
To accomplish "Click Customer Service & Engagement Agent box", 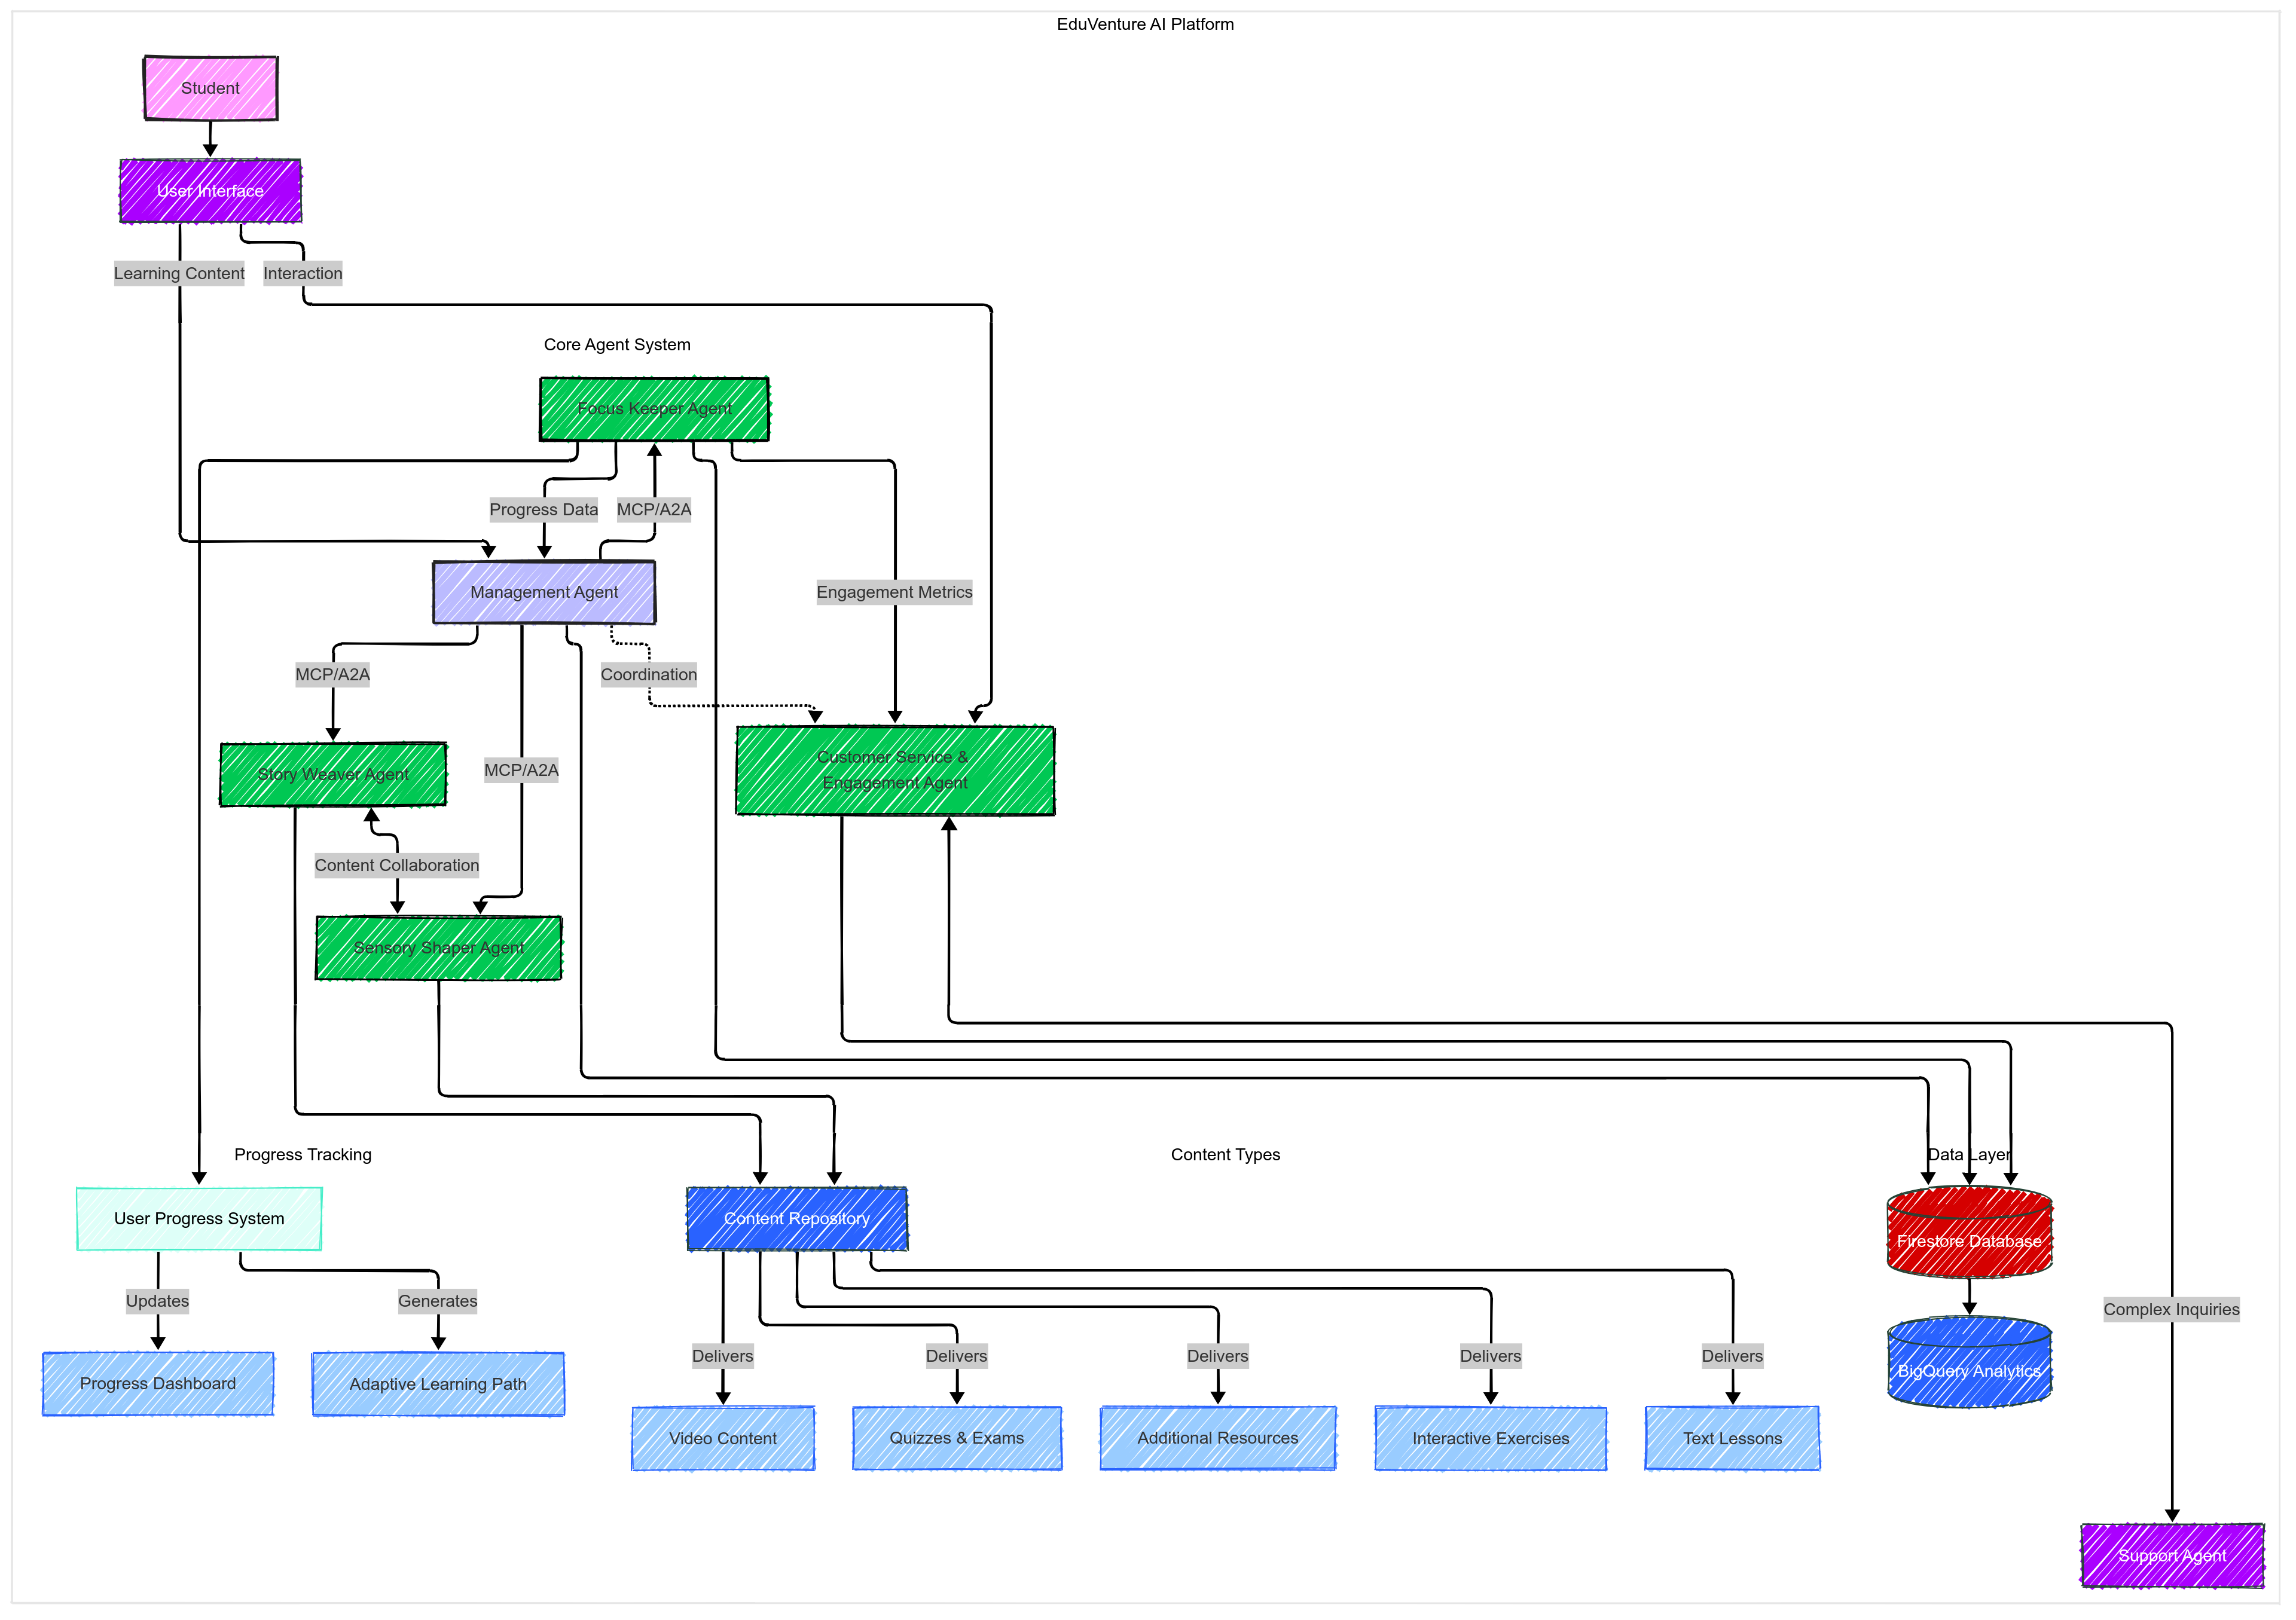I will pyautogui.click(x=895, y=770).
